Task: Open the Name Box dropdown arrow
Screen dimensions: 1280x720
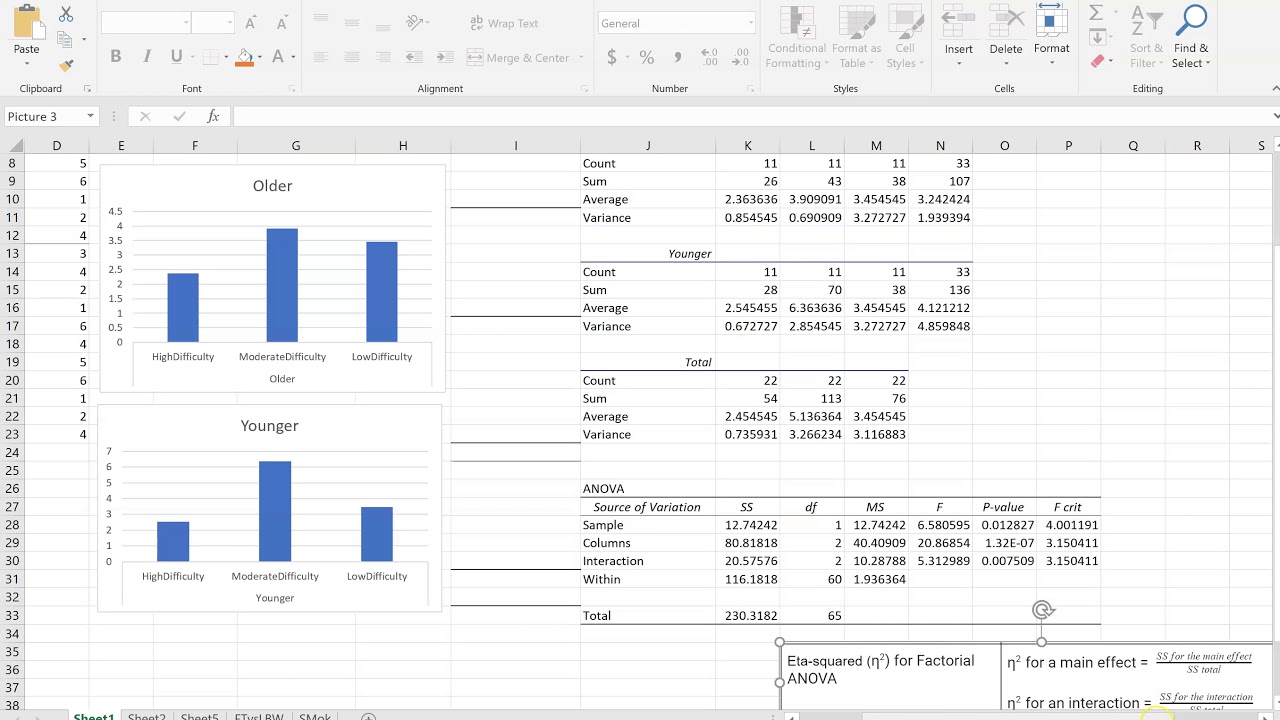Action: (x=90, y=116)
